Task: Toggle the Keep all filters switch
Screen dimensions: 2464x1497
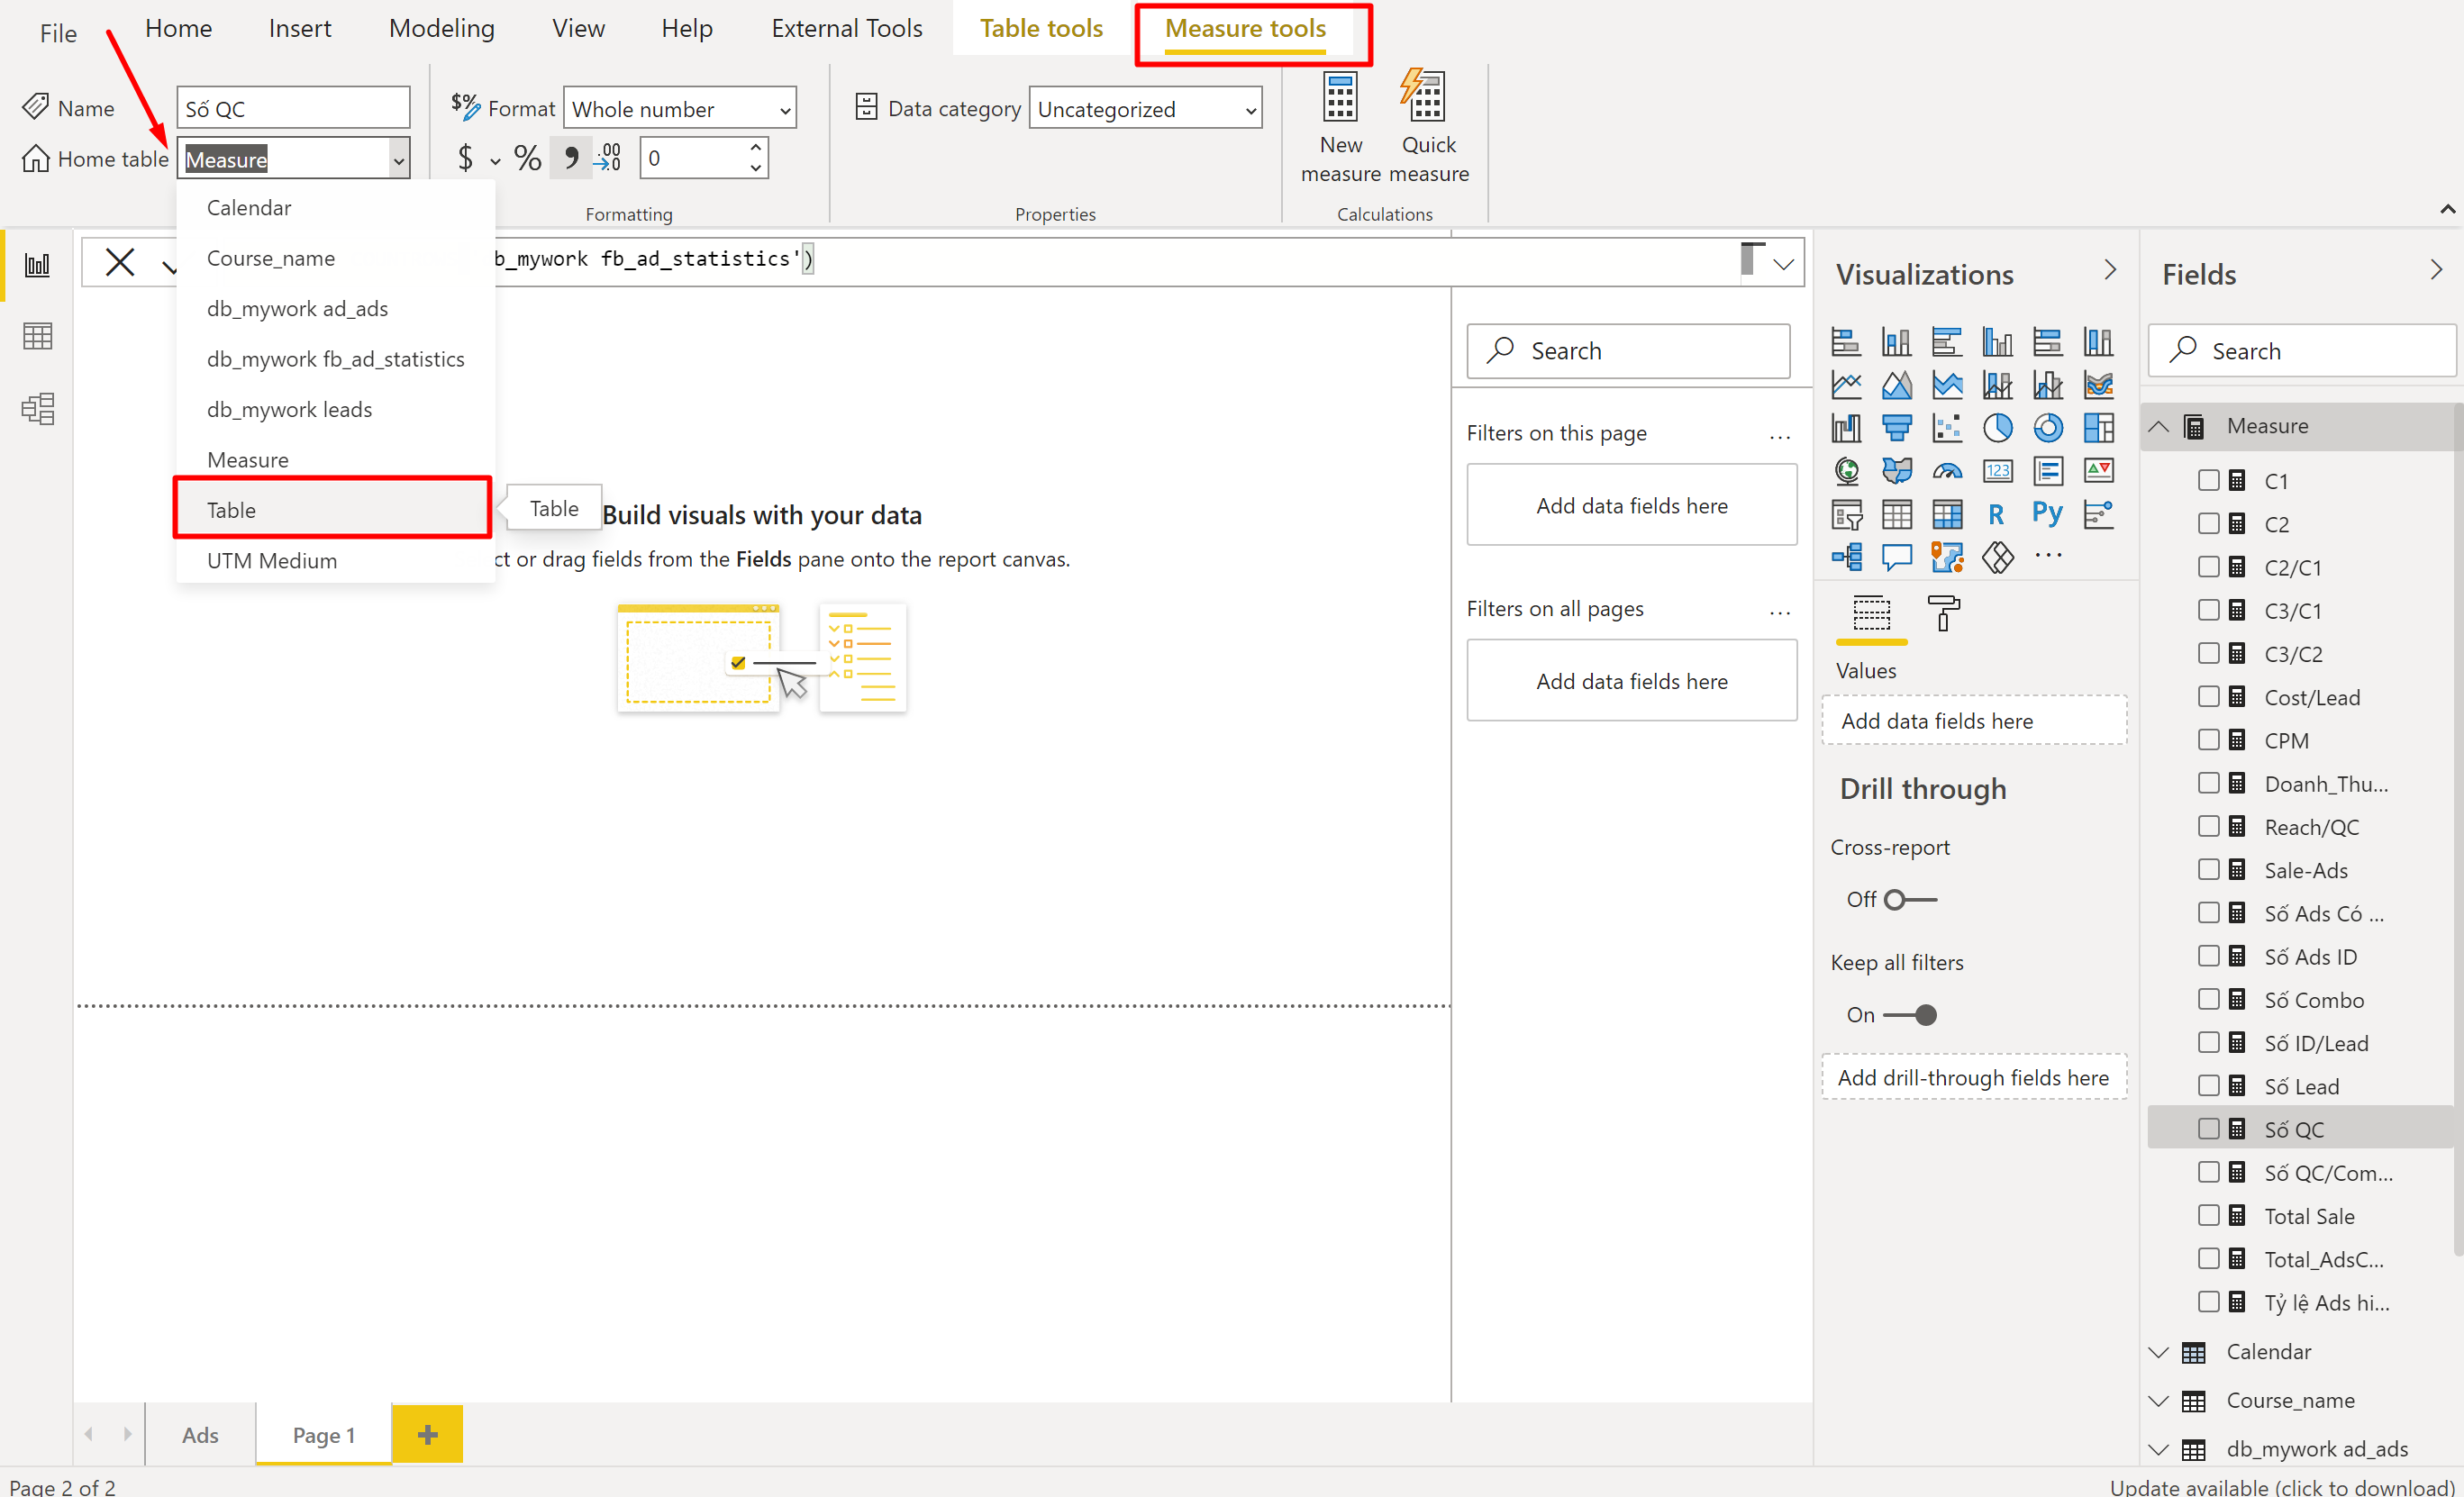Action: pos(1910,1015)
